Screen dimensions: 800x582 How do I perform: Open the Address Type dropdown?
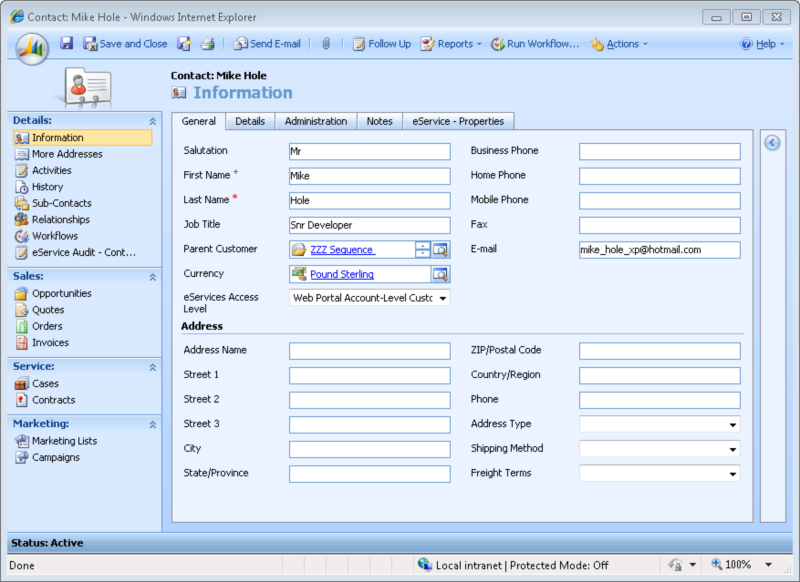click(733, 425)
